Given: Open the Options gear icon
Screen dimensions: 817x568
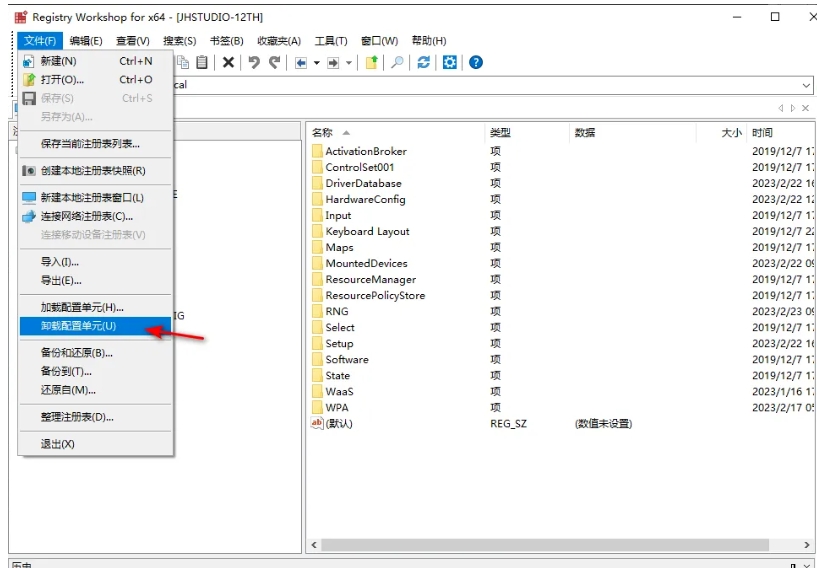Looking at the screenshot, I should tap(450, 62).
